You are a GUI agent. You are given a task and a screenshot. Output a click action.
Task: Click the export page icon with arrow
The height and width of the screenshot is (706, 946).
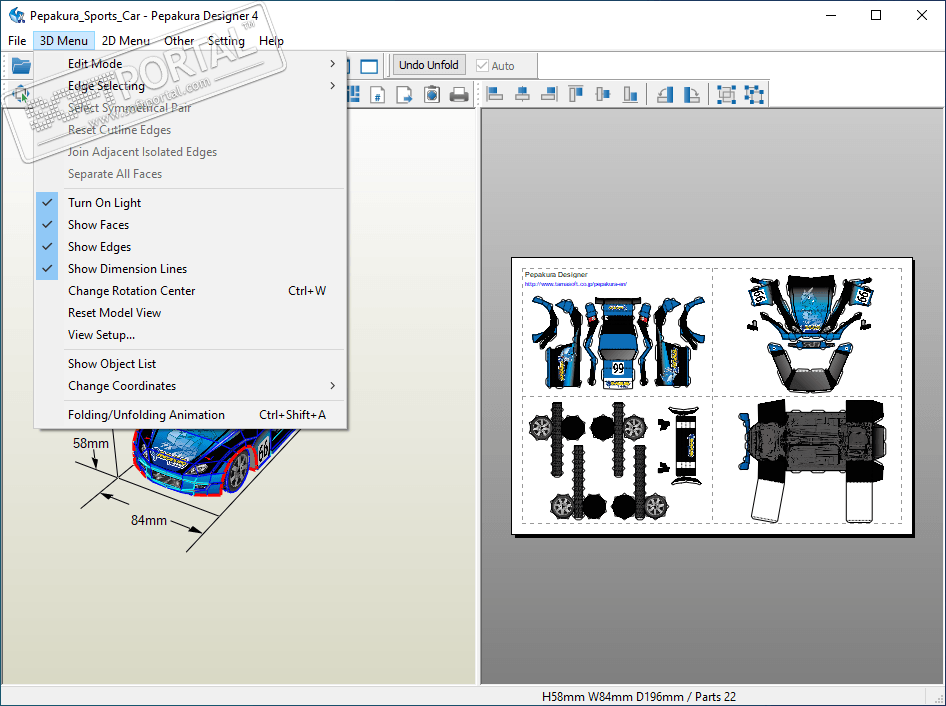404,95
